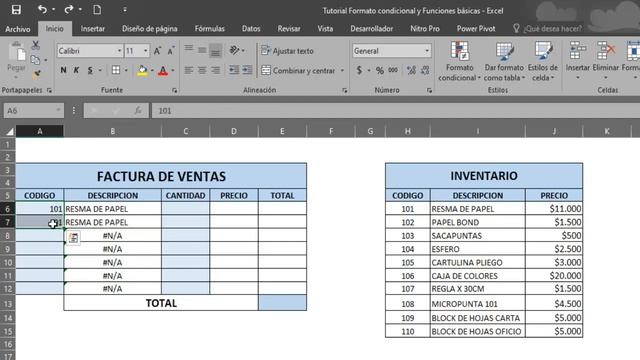Viewport: 640px width, 360px height.
Task: Open Dar formato como tabla
Action: (504, 61)
